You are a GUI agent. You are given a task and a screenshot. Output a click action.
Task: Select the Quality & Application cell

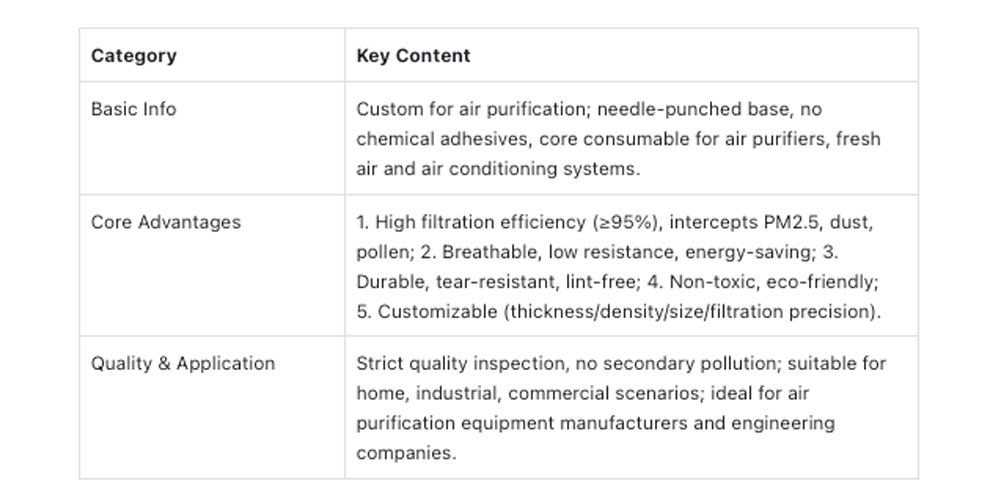point(212,408)
